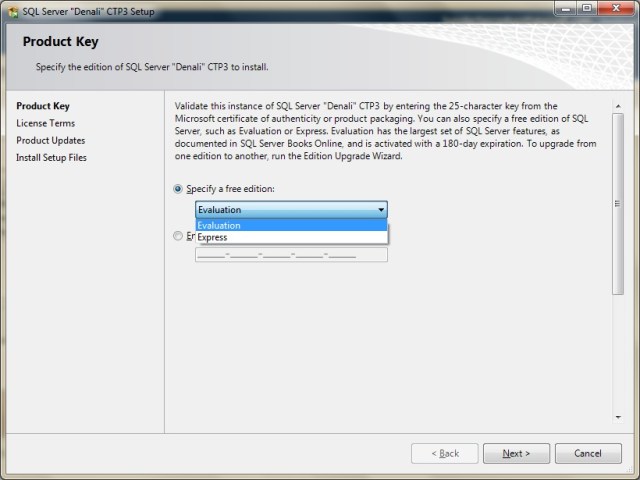Click the SQL Server Setup title bar icon
Screen dimensions: 640x480
tap(12, 9)
